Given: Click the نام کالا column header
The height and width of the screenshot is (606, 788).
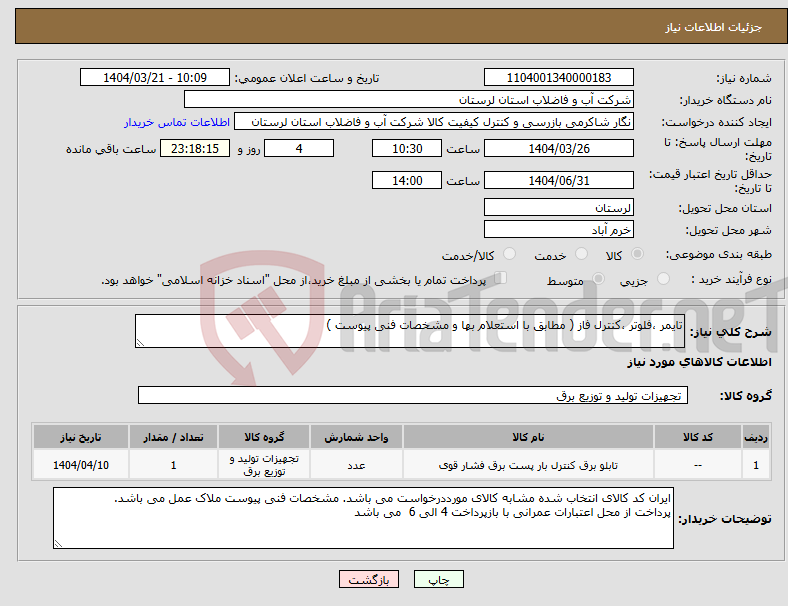Looking at the screenshot, I should coord(528,437).
